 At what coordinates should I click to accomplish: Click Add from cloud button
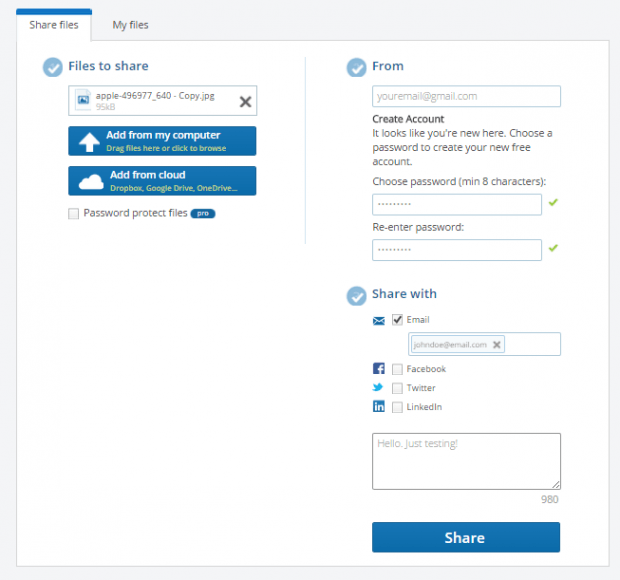[162, 181]
